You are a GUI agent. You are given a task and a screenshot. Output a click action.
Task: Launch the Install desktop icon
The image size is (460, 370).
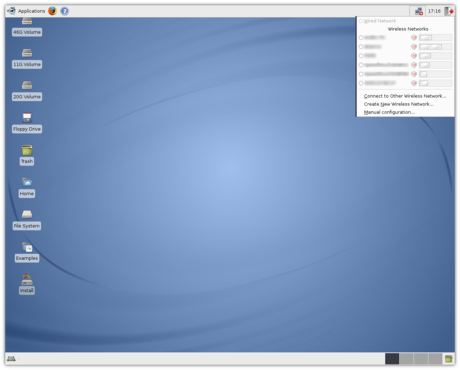click(27, 284)
